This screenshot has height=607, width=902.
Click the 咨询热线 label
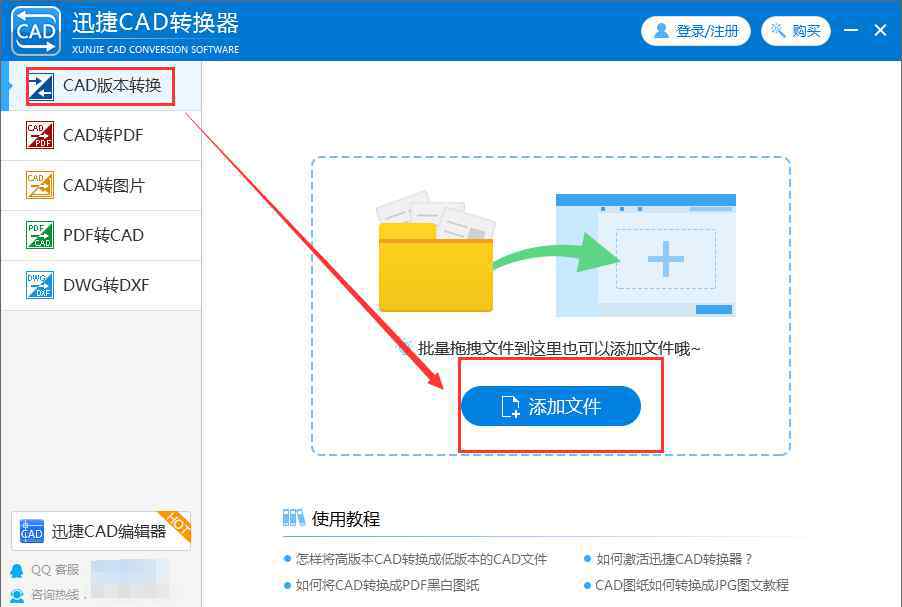pyautogui.click(x=55, y=595)
